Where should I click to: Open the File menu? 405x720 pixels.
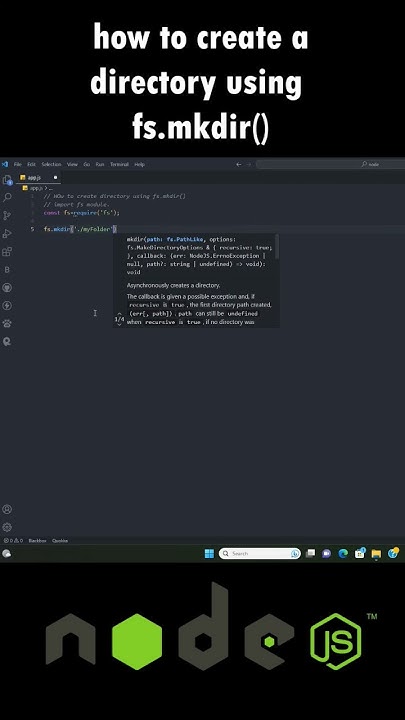coord(17,164)
